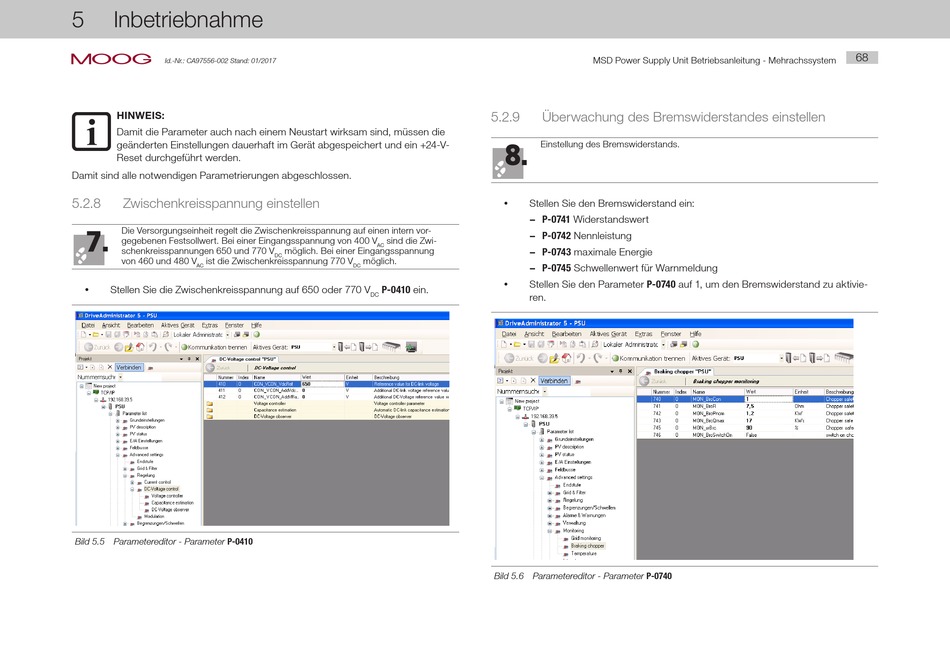Screen dimensions: 950x672
Task: Click open folder icon in DC-Voltage control window toolbar
Action: click(95, 334)
